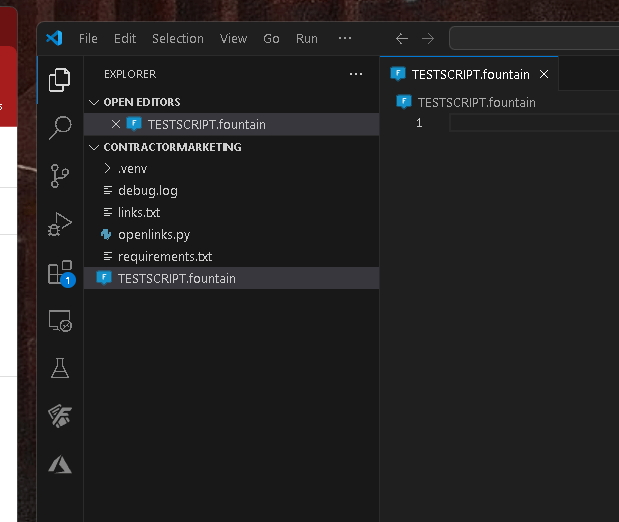Open the Edit menu
Screen dimensions: 619x522
pyautogui.click(x=125, y=39)
